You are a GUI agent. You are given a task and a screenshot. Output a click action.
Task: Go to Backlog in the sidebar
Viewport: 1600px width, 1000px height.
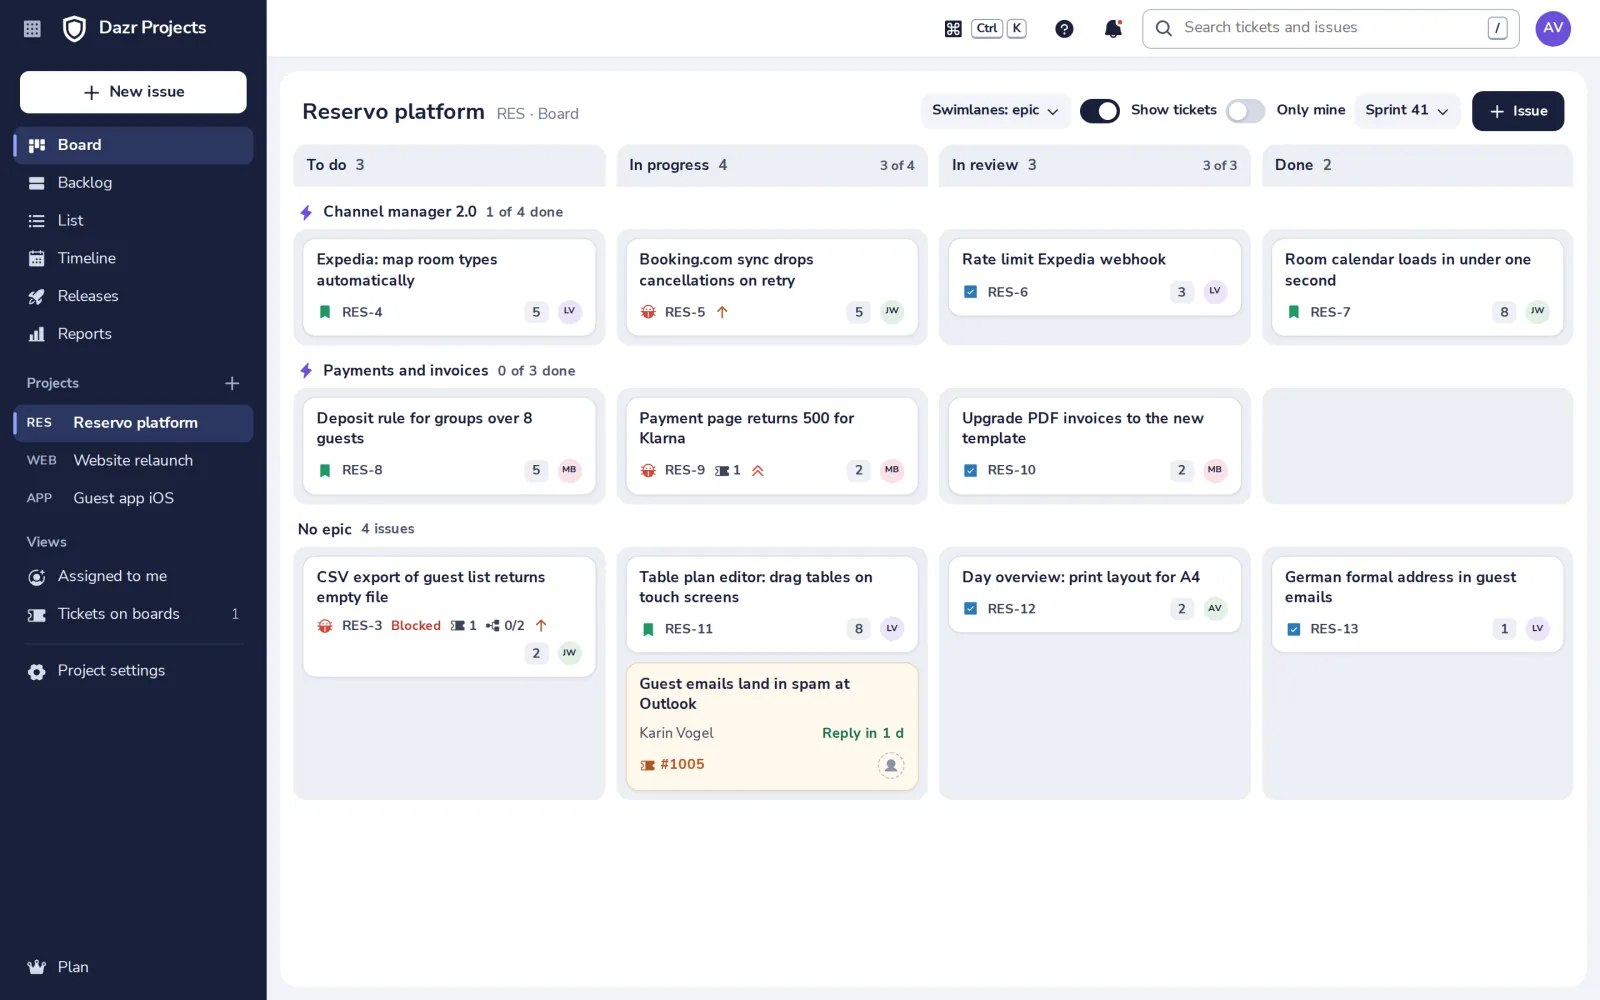[x=133, y=183]
